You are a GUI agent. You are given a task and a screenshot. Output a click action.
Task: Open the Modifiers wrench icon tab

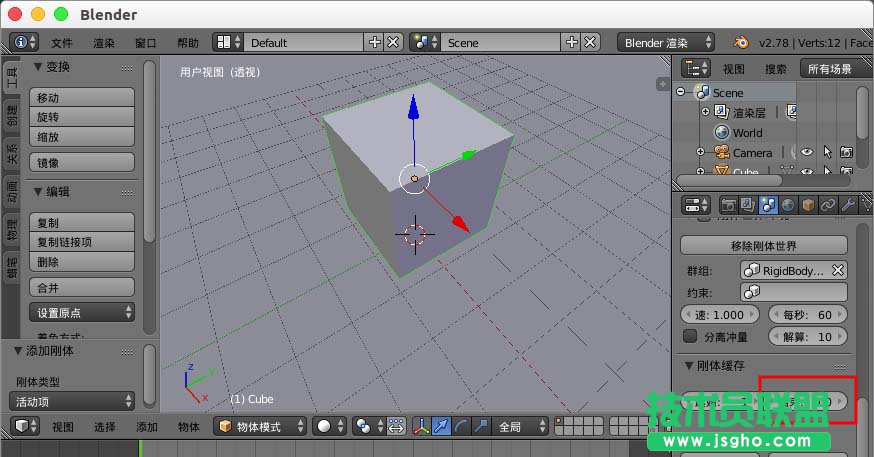pyautogui.click(x=848, y=205)
